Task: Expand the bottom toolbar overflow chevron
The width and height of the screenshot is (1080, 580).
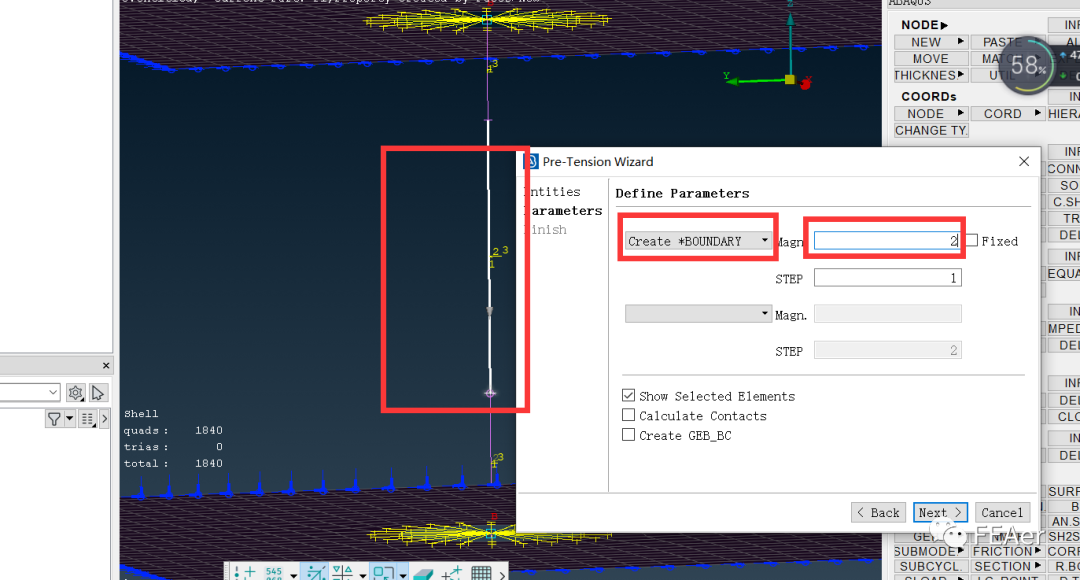Action: tap(502, 574)
